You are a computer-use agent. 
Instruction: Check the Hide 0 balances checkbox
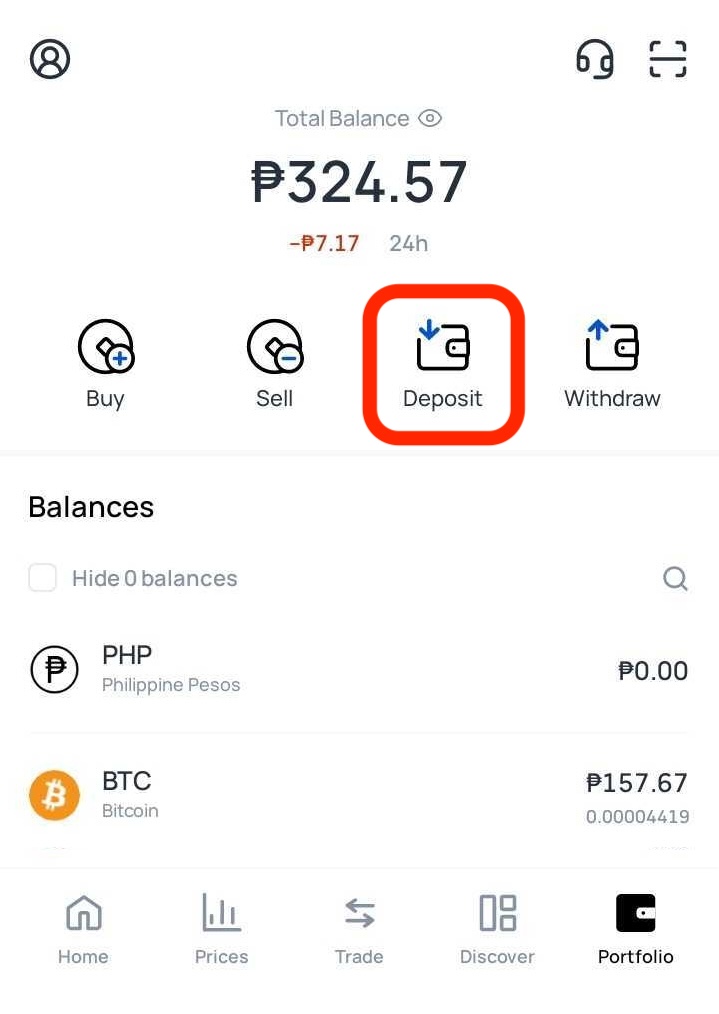point(43,578)
